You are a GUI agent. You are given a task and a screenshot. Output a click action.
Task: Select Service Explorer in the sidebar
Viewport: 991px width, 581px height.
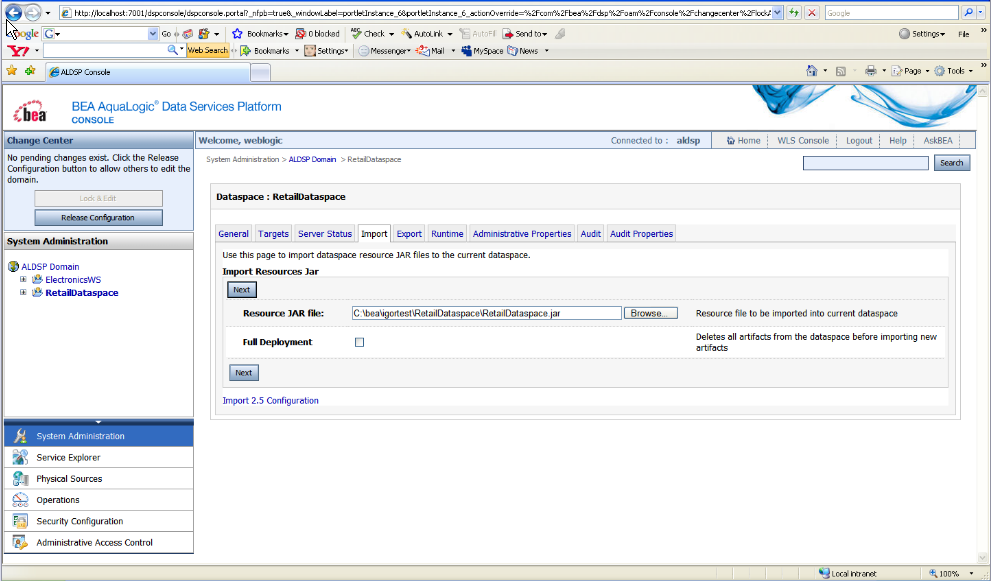(x=98, y=457)
